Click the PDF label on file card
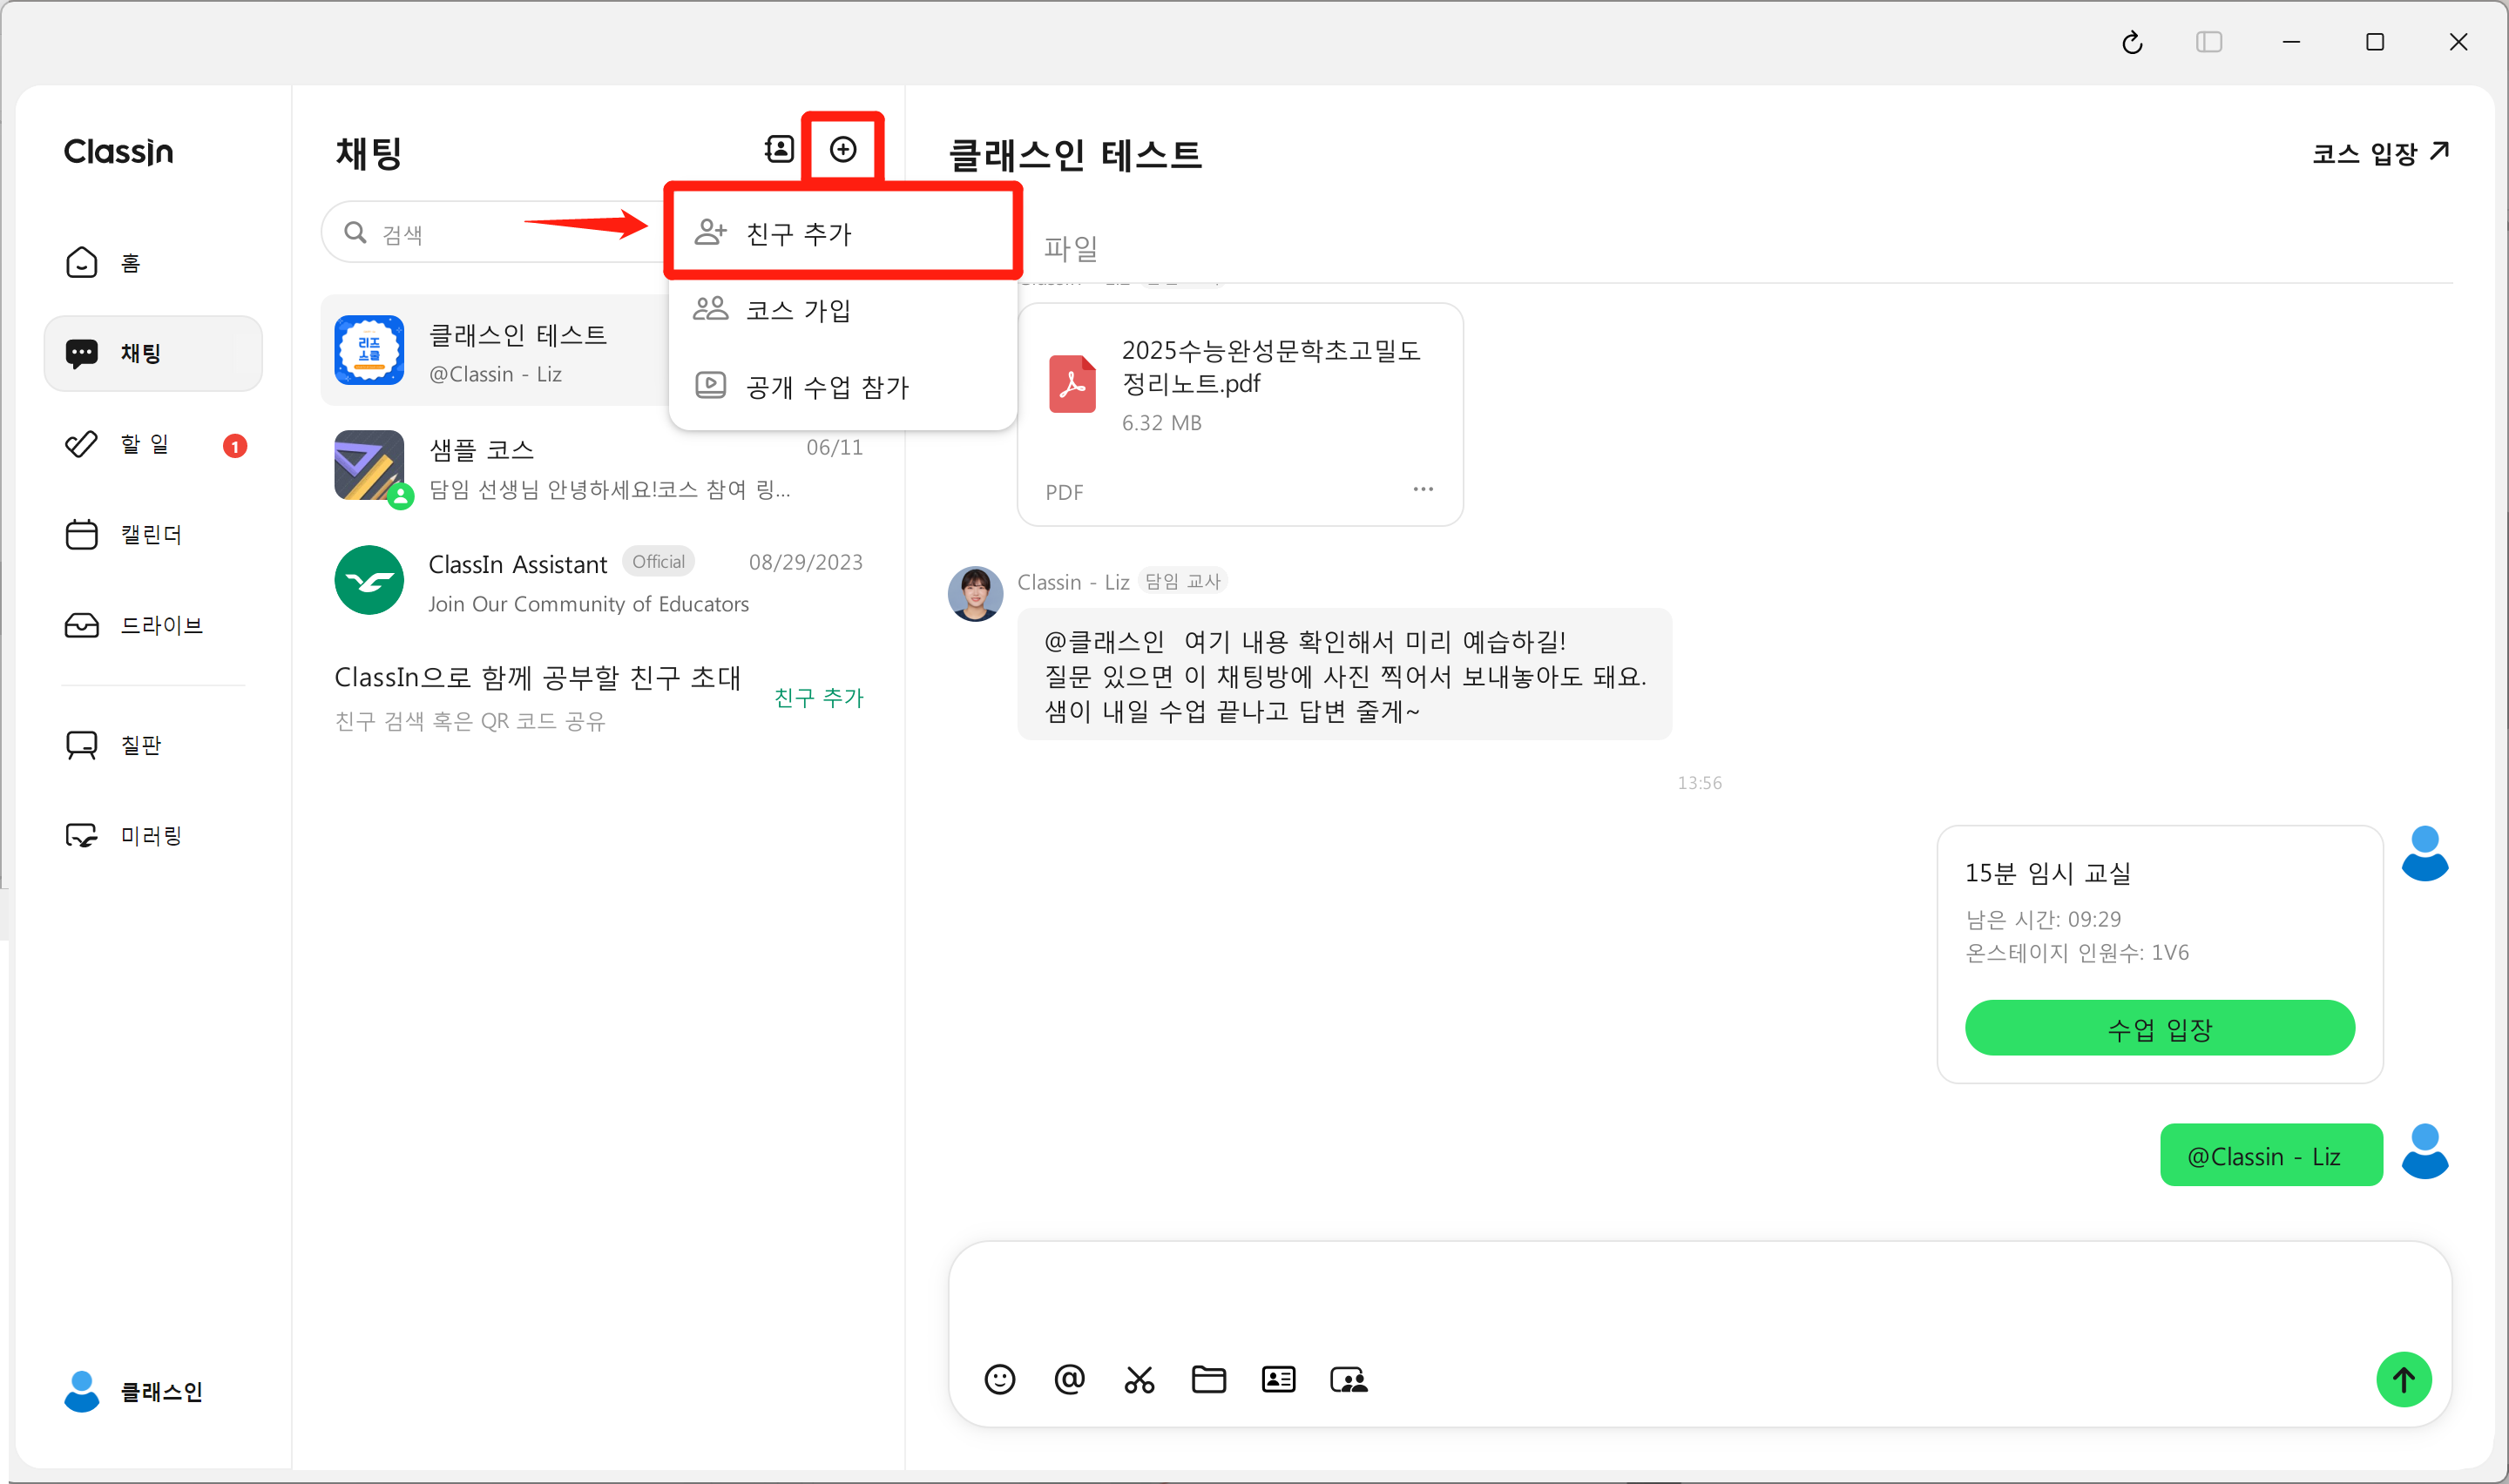The width and height of the screenshot is (2509, 1484). tap(1064, 492)
